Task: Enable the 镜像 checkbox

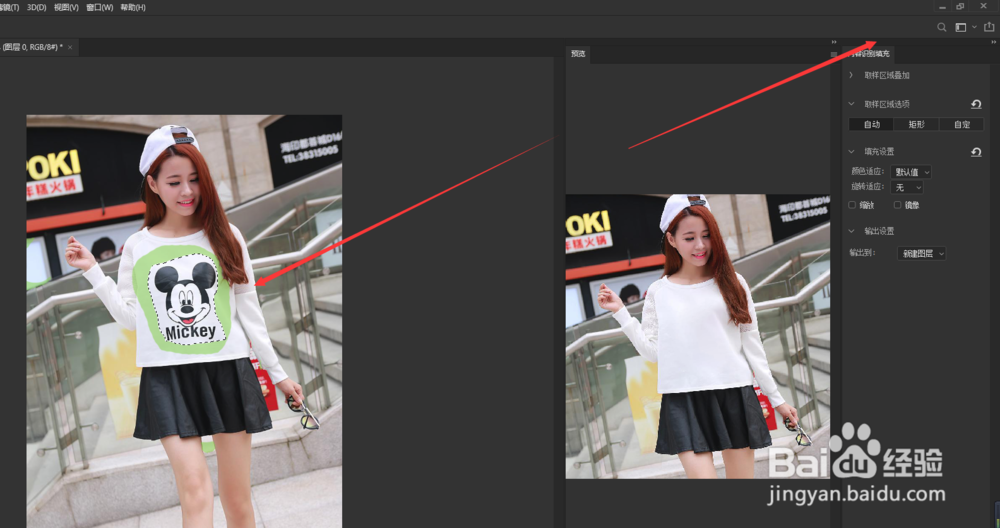Action: (x=897, y=205)
